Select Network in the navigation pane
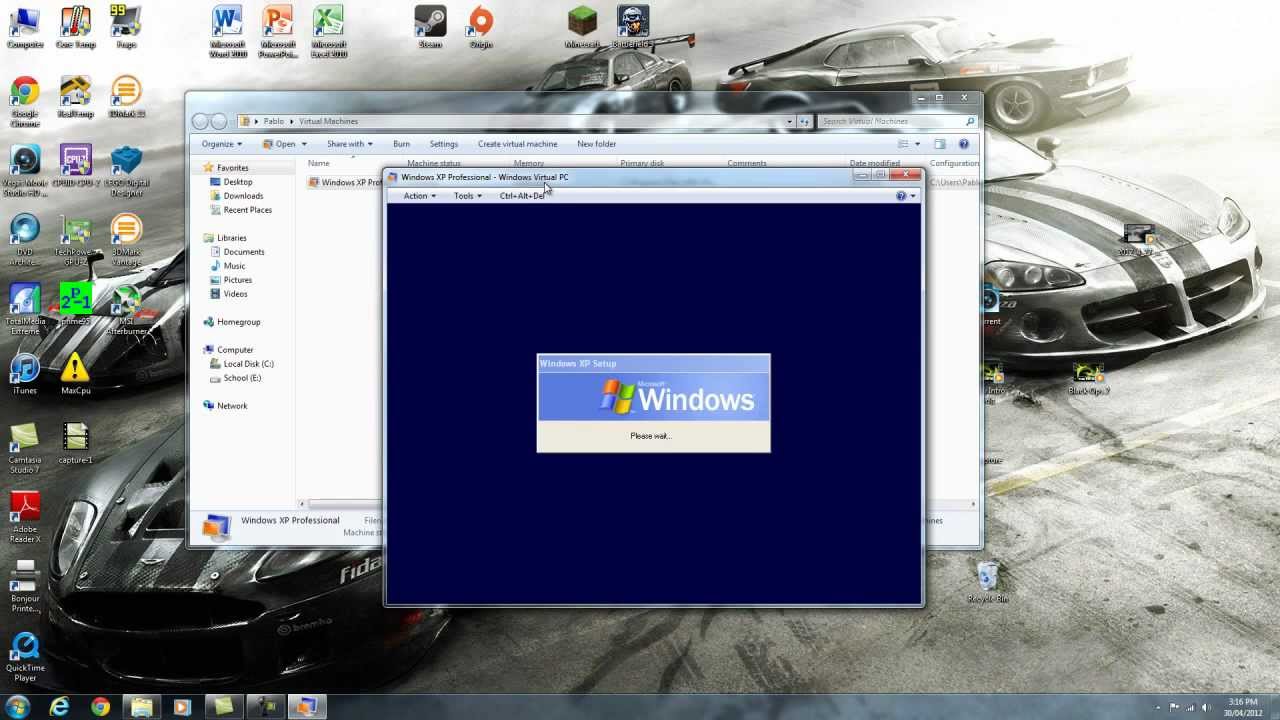The height and width of the screenshot is (720, 1280). [231, 406]
